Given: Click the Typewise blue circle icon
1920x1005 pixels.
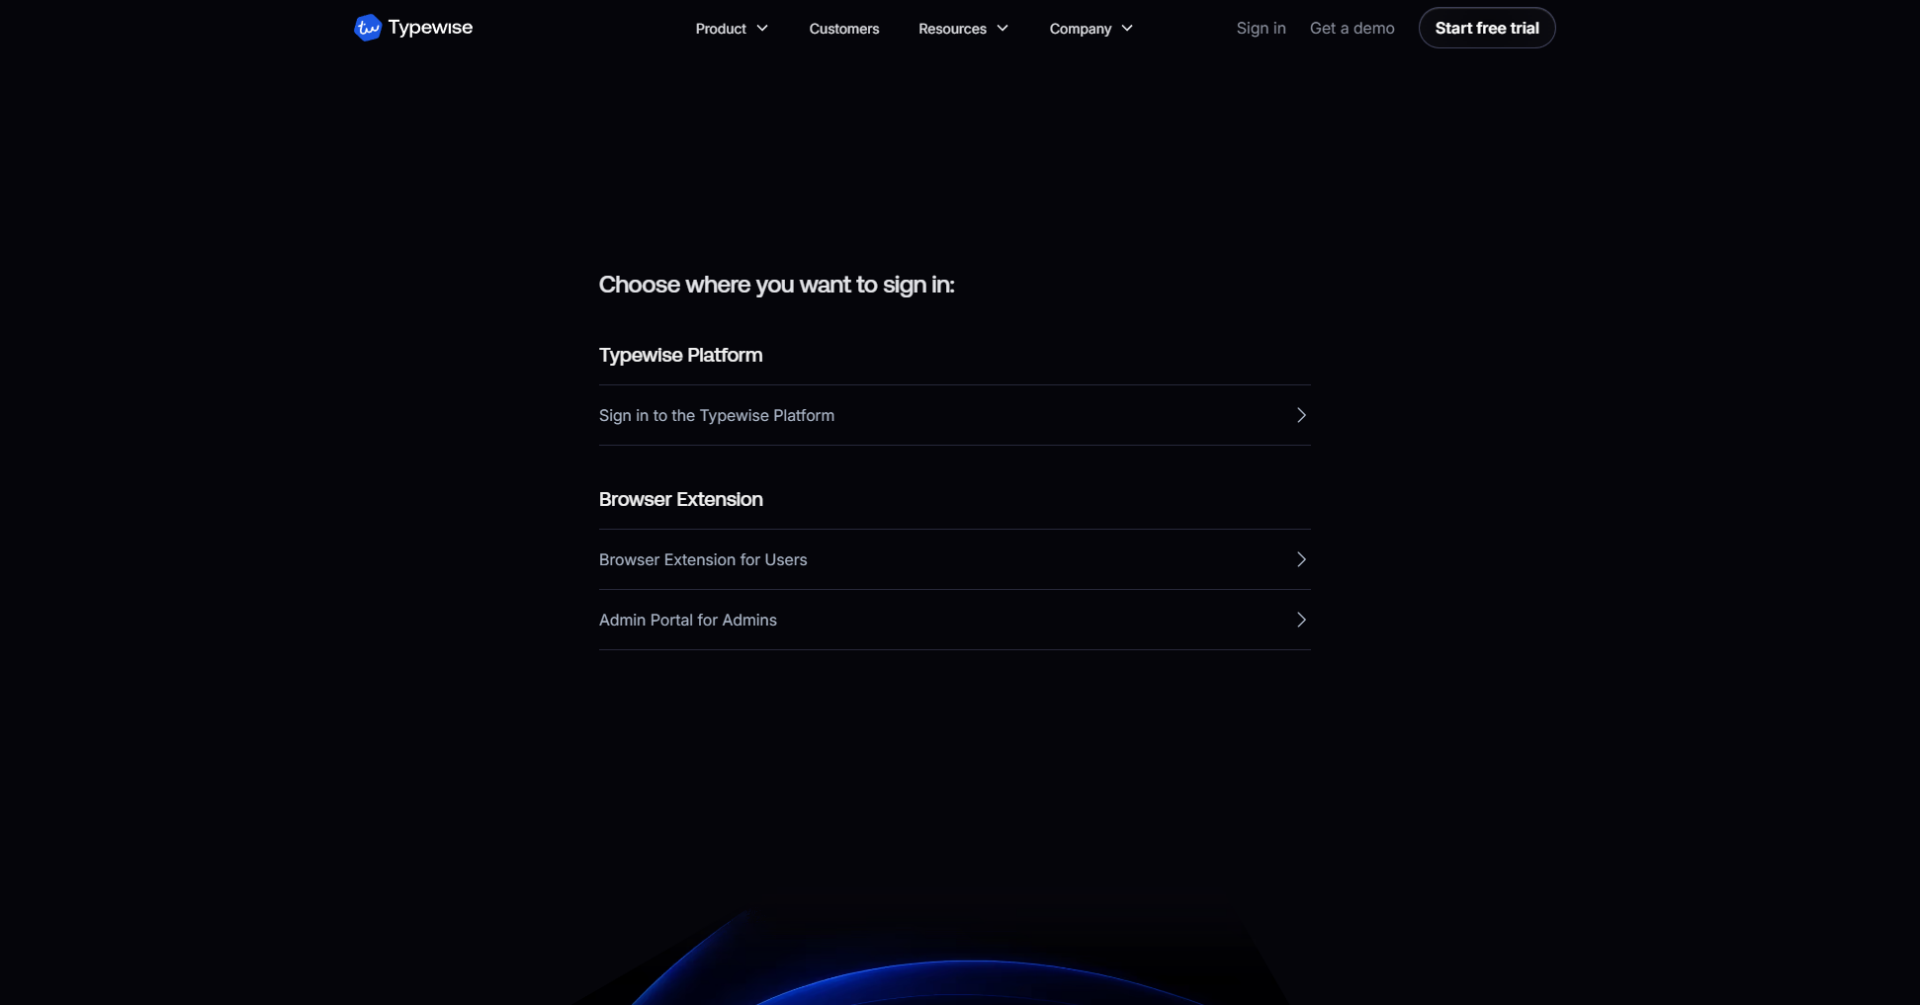Looking at the screenshot, I should point(367,27).
